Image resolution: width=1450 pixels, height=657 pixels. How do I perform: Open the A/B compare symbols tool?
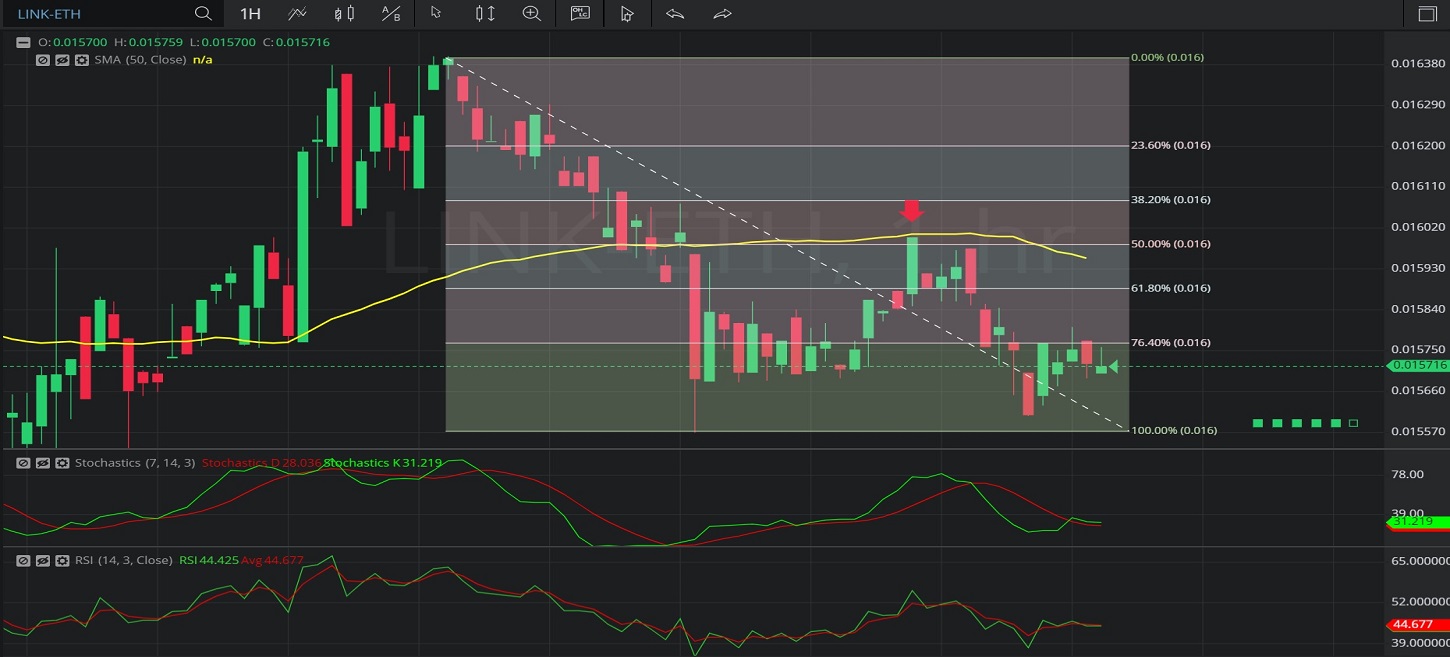coord(391,14)
